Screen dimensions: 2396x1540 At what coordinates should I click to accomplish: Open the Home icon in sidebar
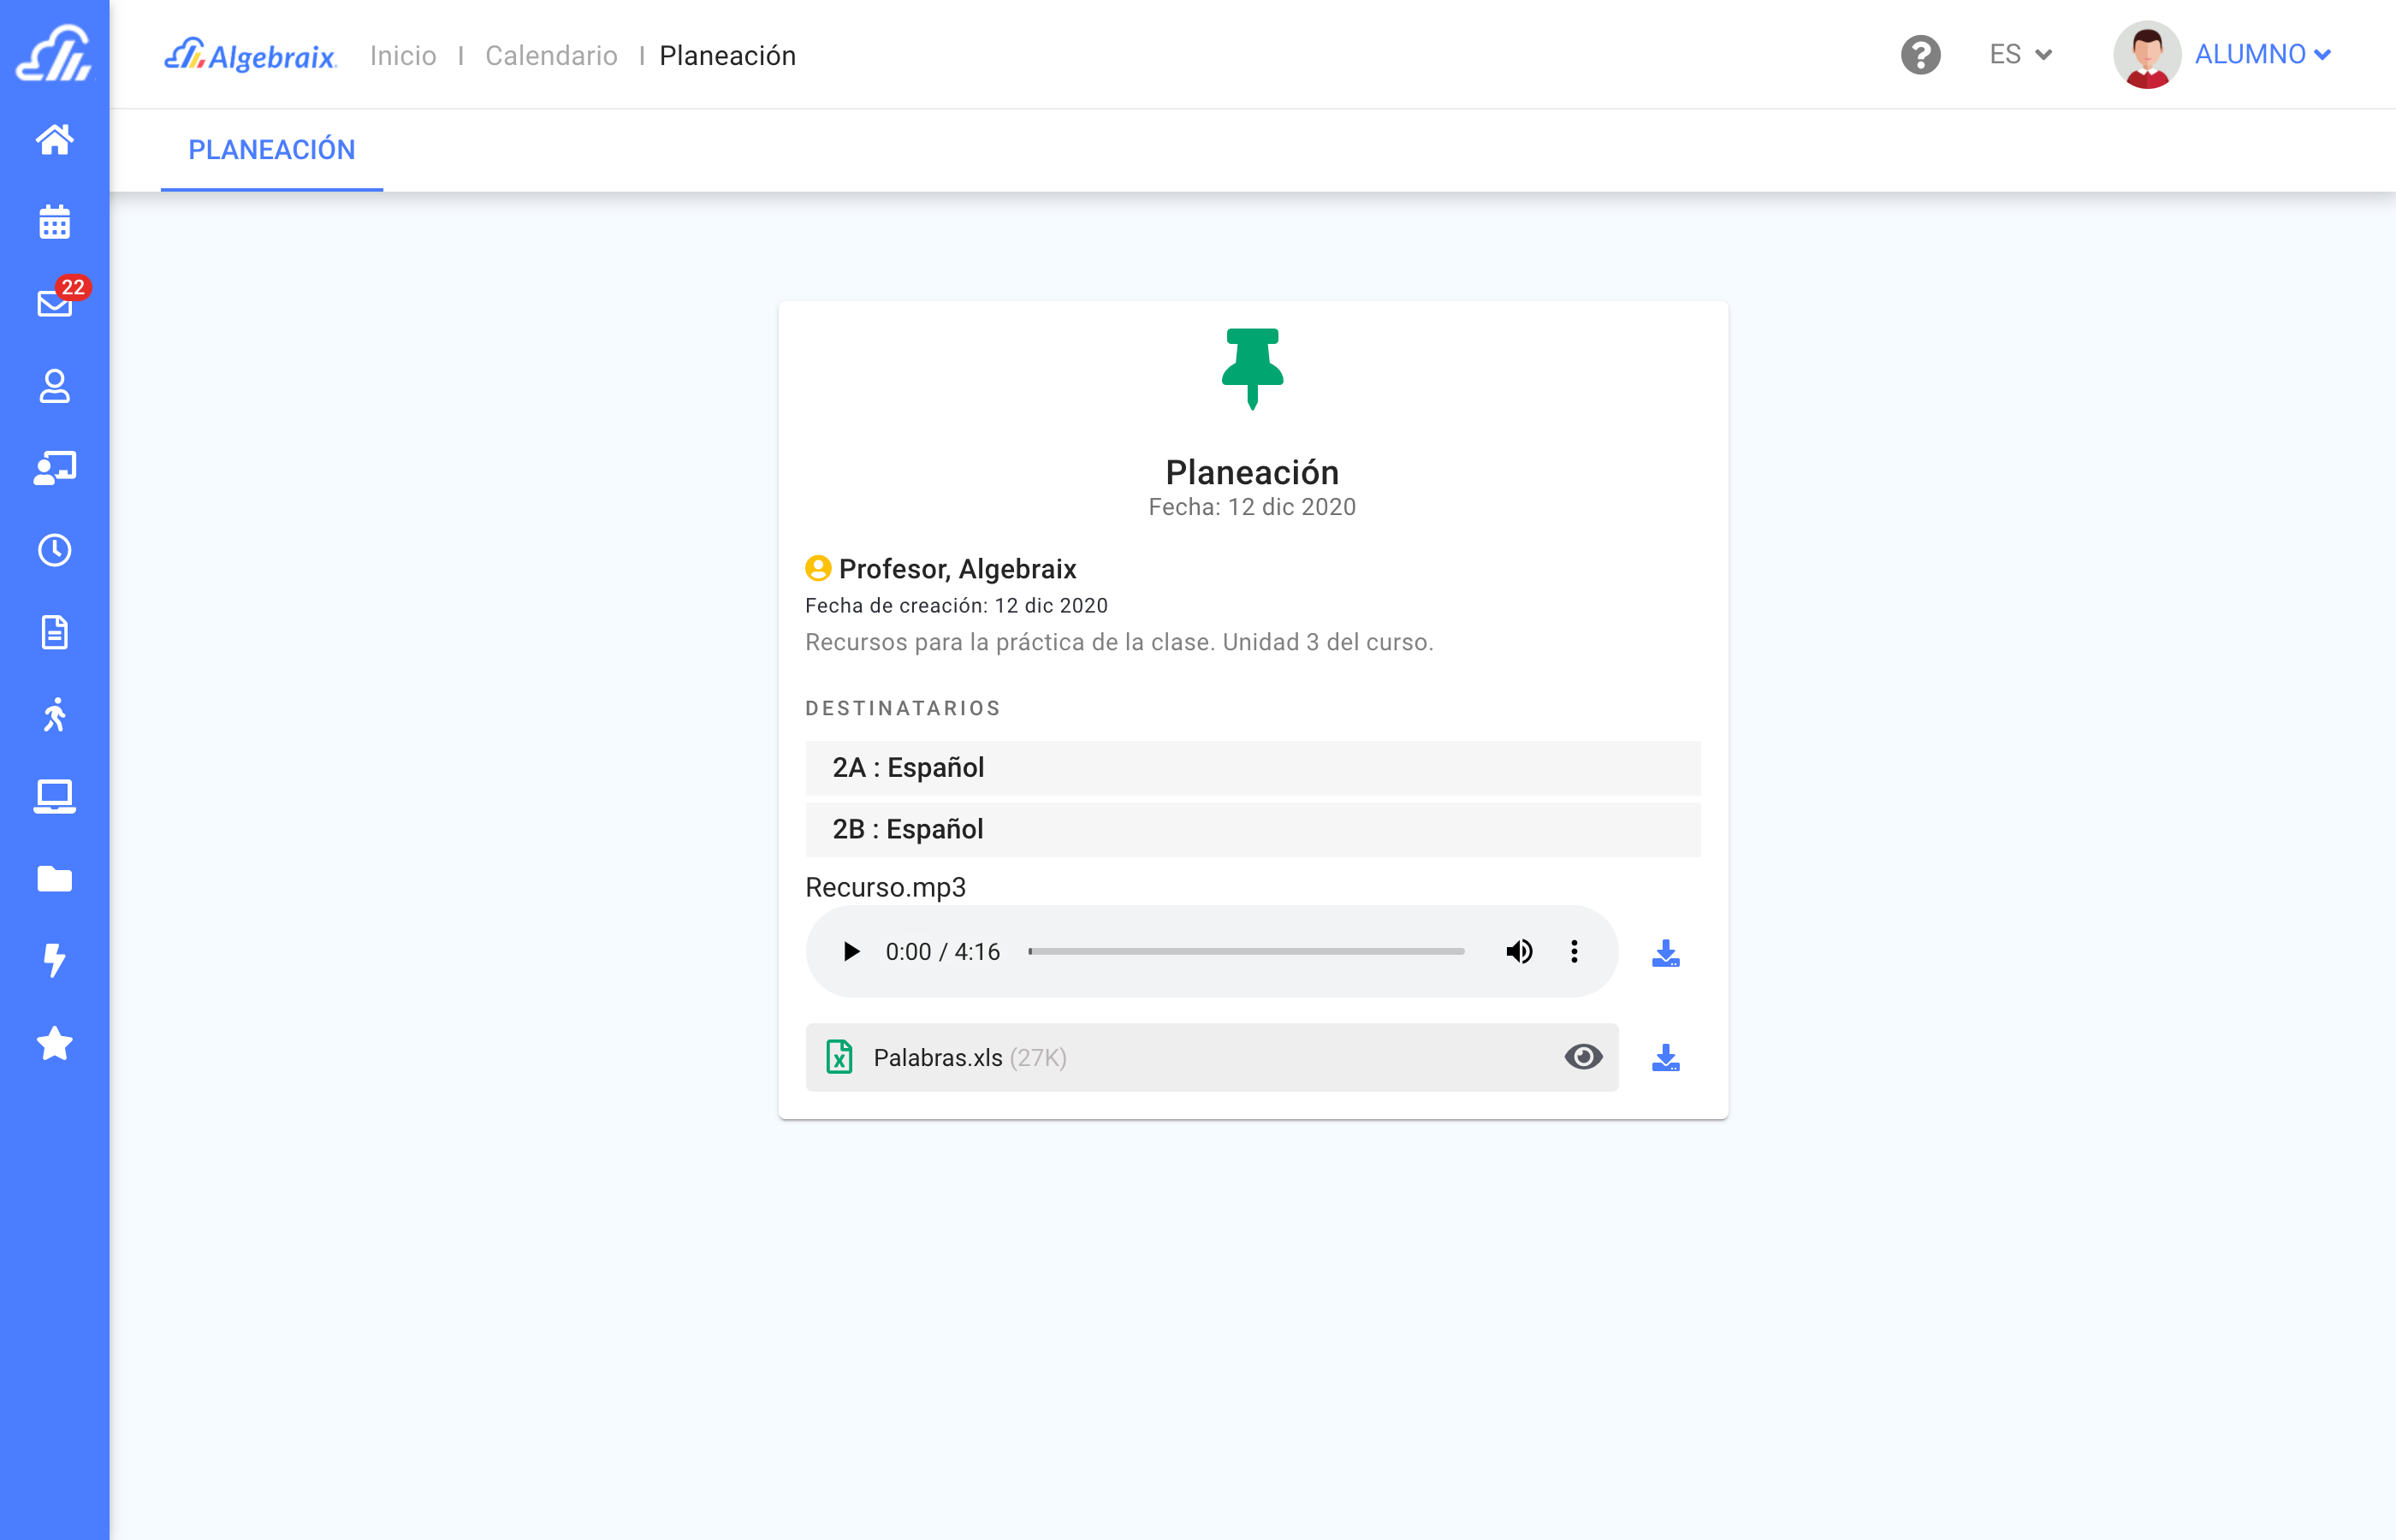click(x=54, y=139)
